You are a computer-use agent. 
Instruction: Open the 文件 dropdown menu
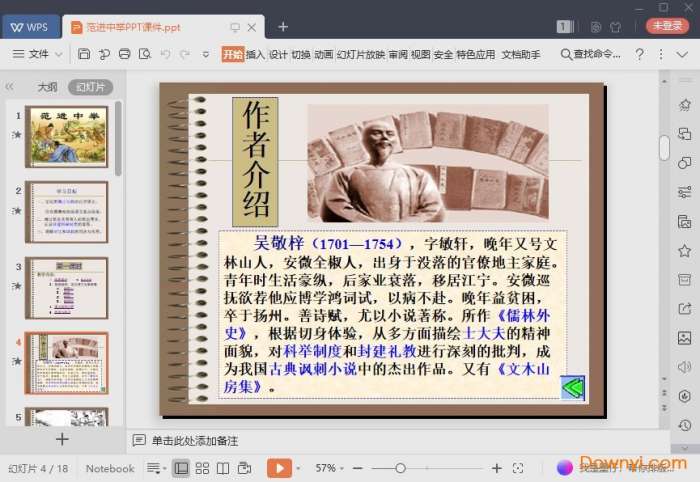[x=38, y=54]
